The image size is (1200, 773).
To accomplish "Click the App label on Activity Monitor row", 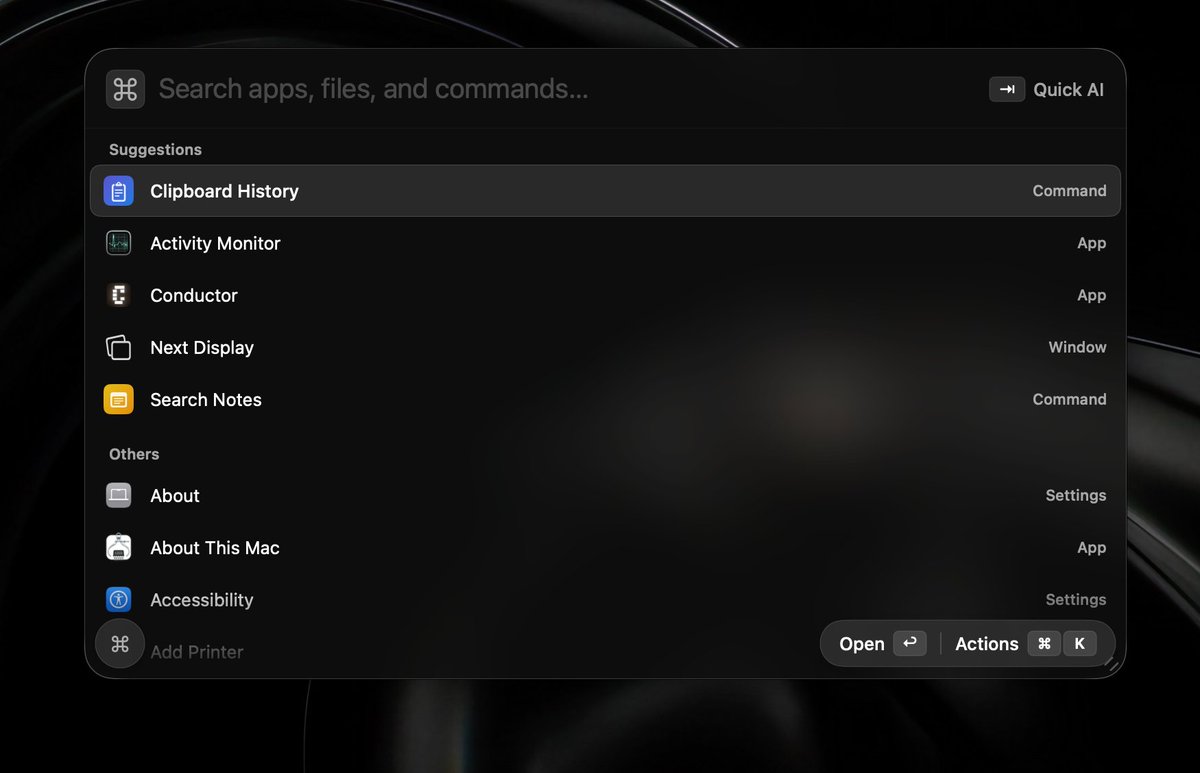I will 1092,243.
